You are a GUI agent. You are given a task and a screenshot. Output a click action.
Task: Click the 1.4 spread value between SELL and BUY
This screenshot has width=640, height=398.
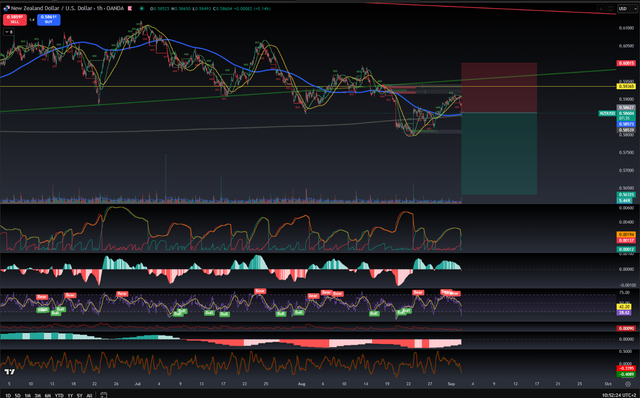coord(32,19)
